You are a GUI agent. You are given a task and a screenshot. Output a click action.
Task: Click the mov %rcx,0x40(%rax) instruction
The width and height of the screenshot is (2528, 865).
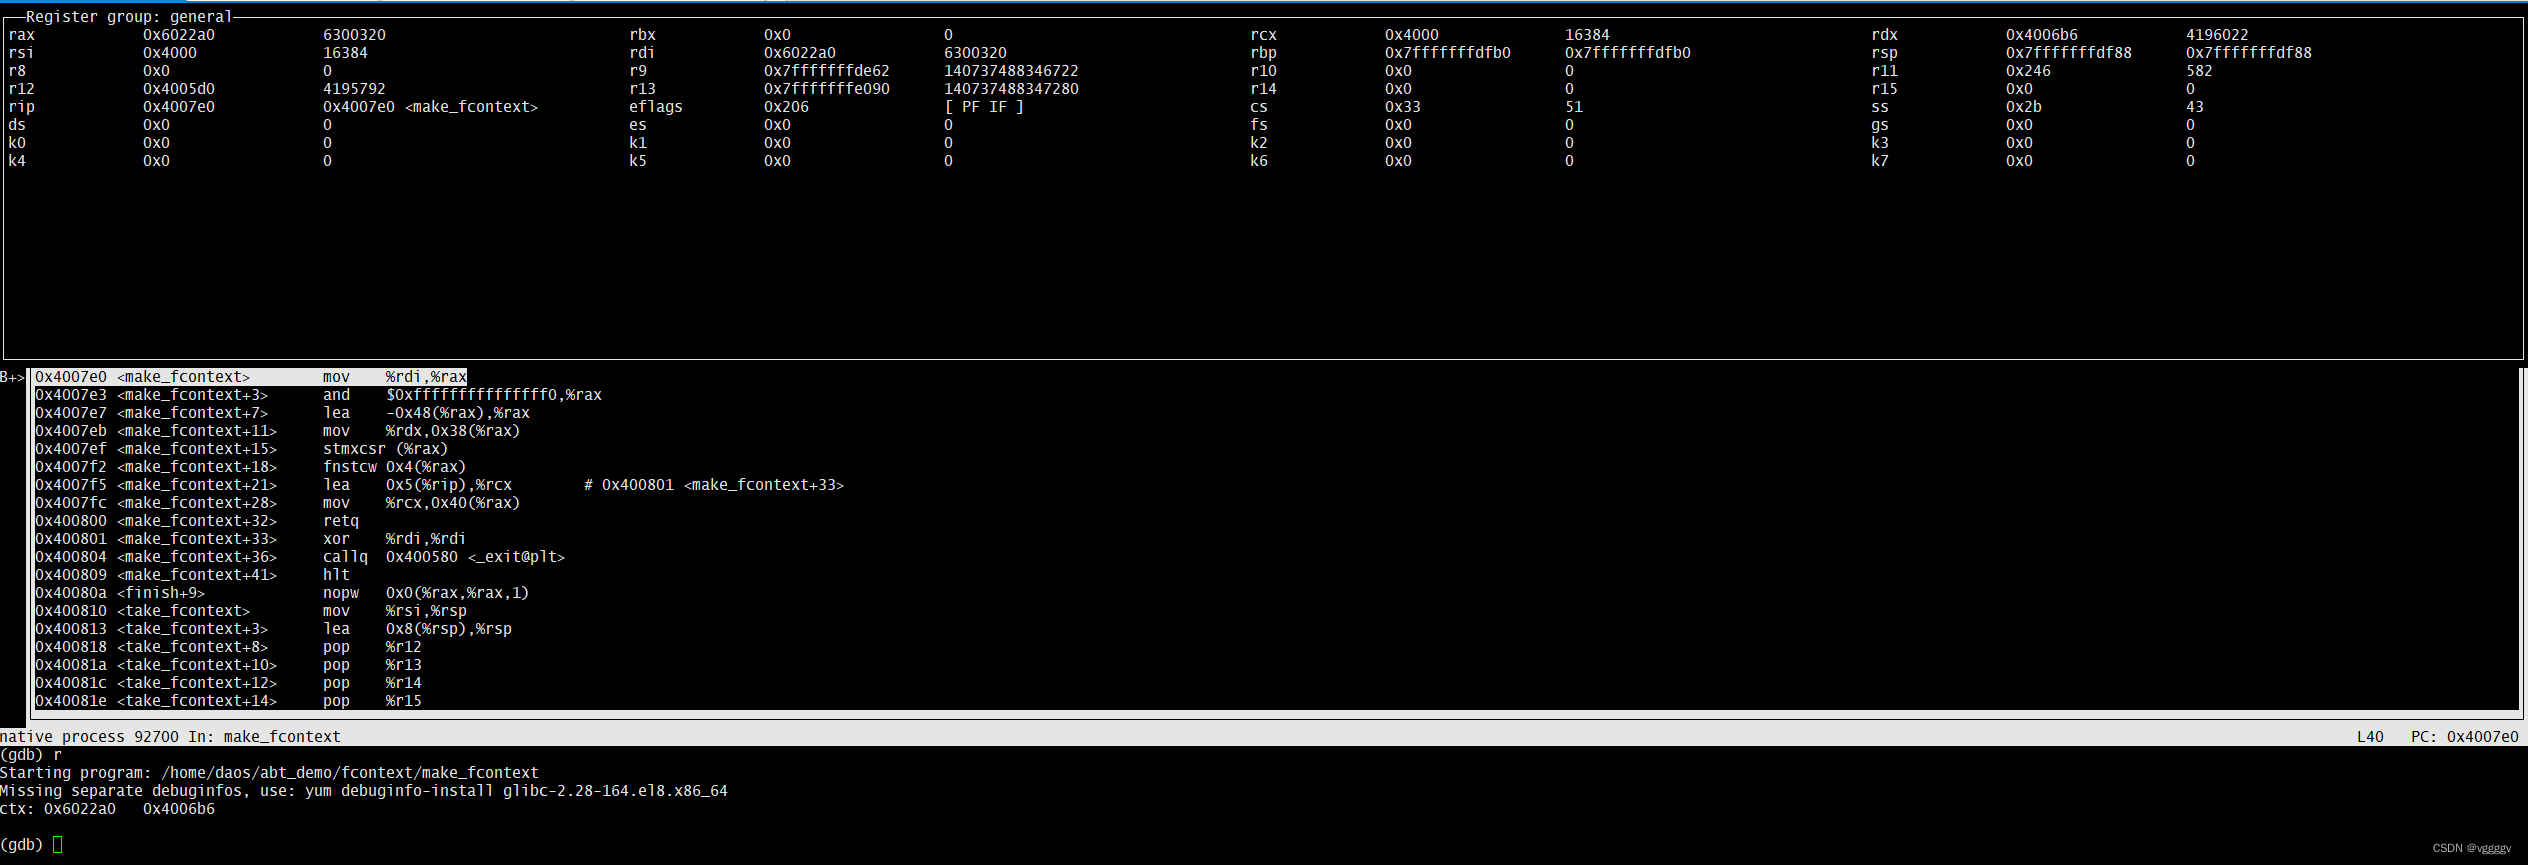421,503
